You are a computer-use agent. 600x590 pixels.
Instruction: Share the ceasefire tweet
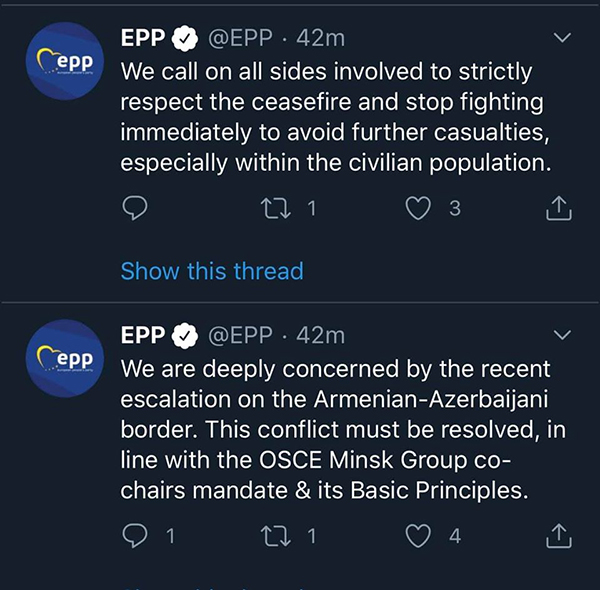[x=559, y=208]
